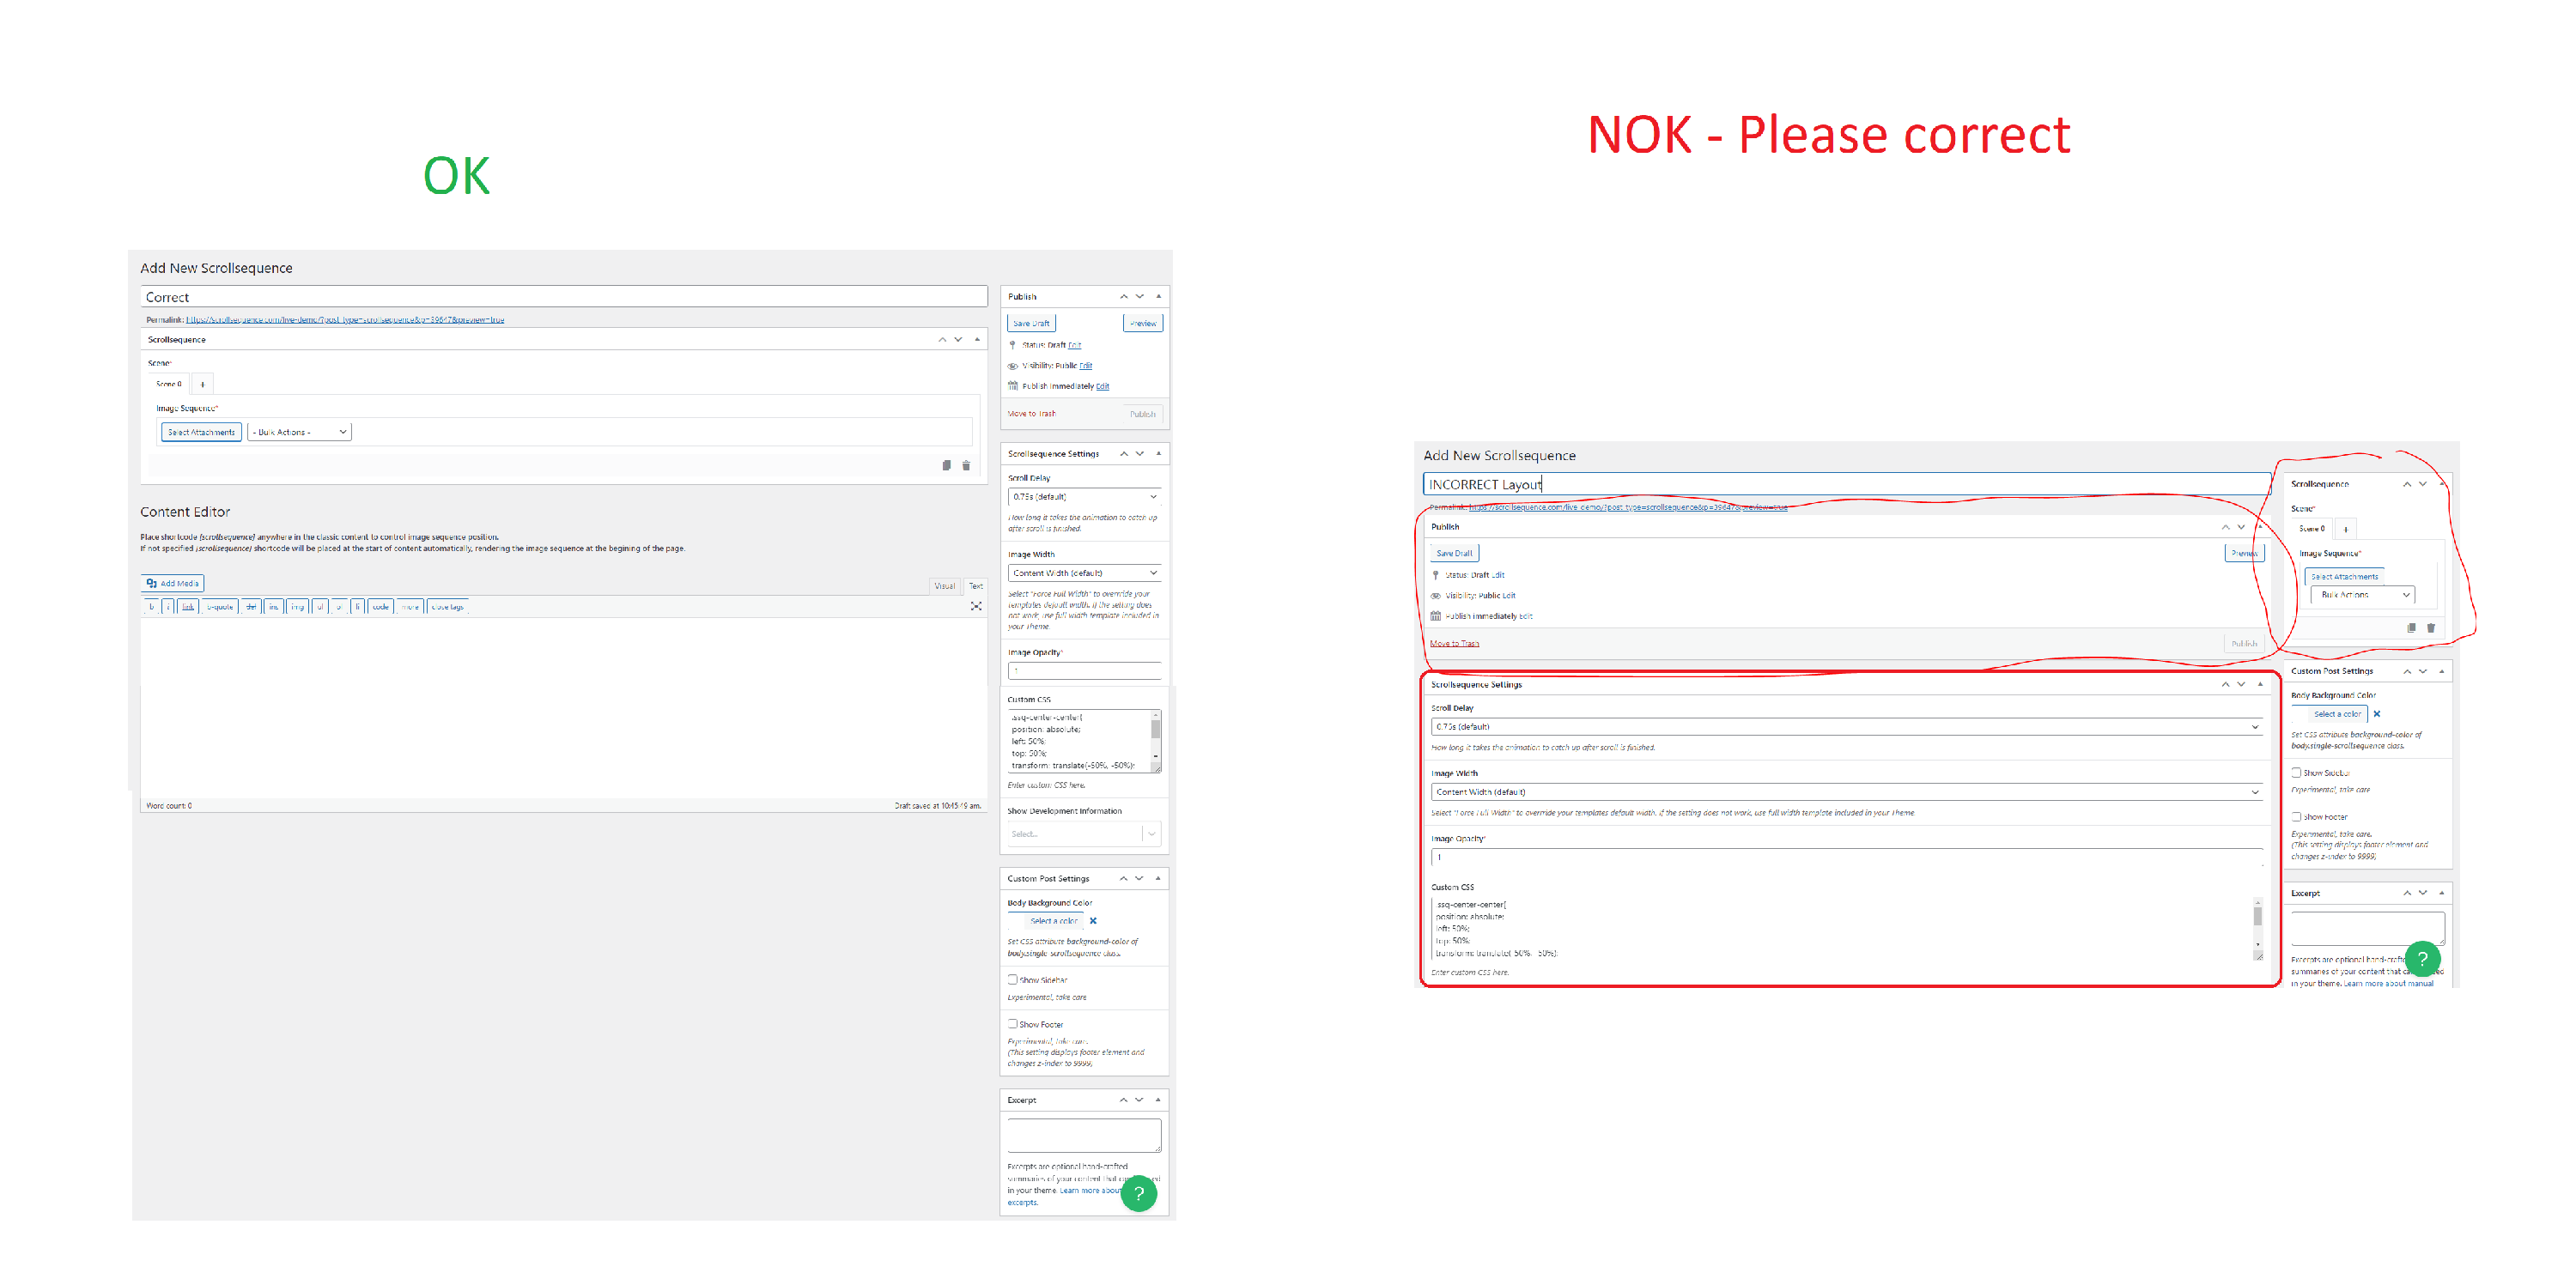The image size is (2576, 1285).
Task: Open Bulk Actions dropdown in OK layout
Action: coord(299,432)
